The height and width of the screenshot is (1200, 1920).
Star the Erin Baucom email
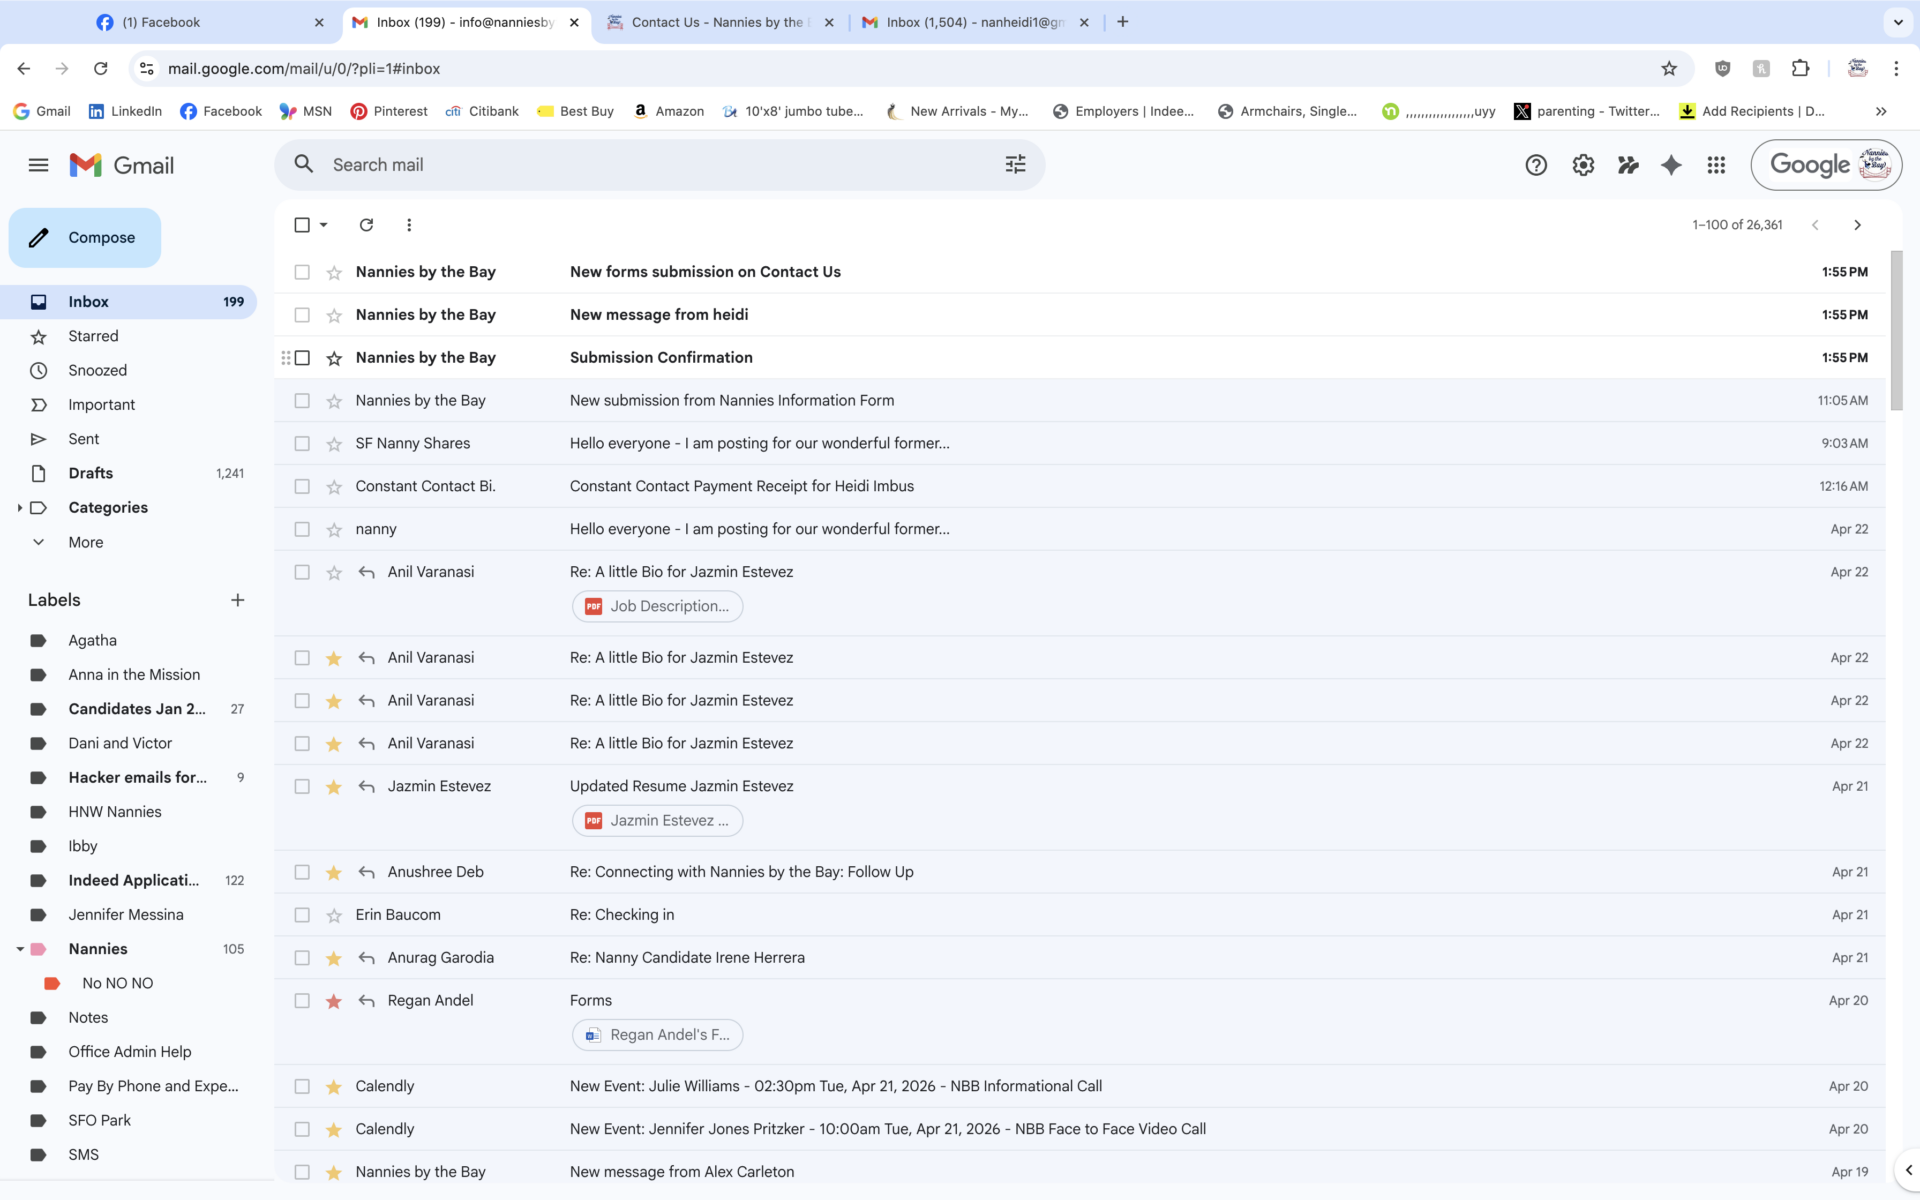point(334,915)
